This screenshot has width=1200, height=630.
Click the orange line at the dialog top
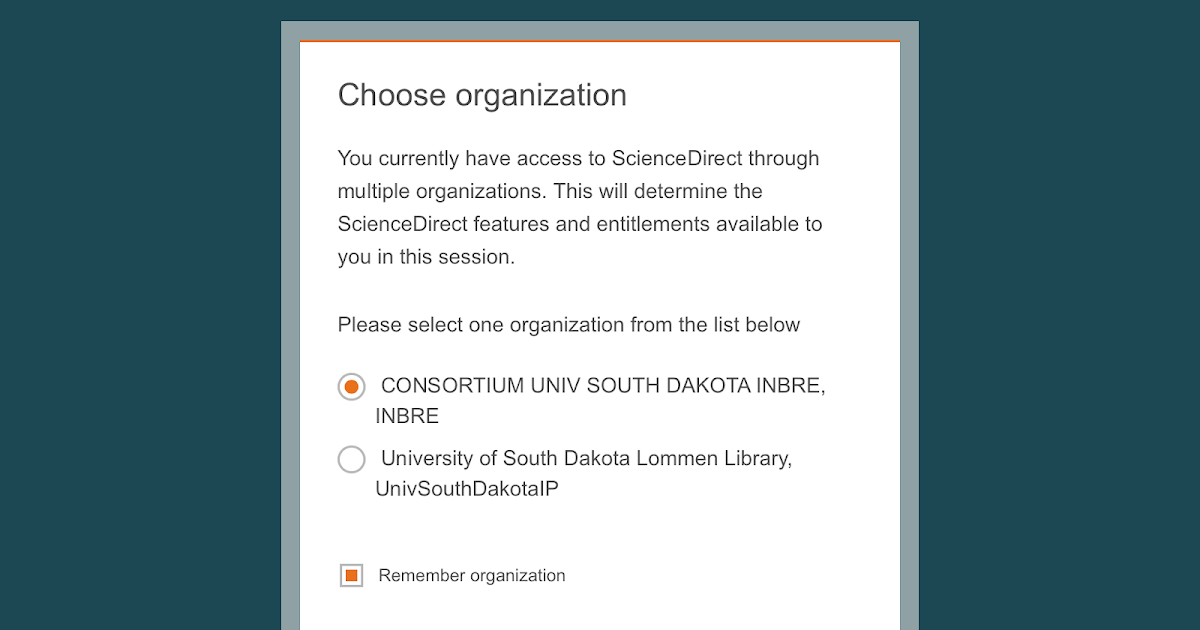pos(600,41)
